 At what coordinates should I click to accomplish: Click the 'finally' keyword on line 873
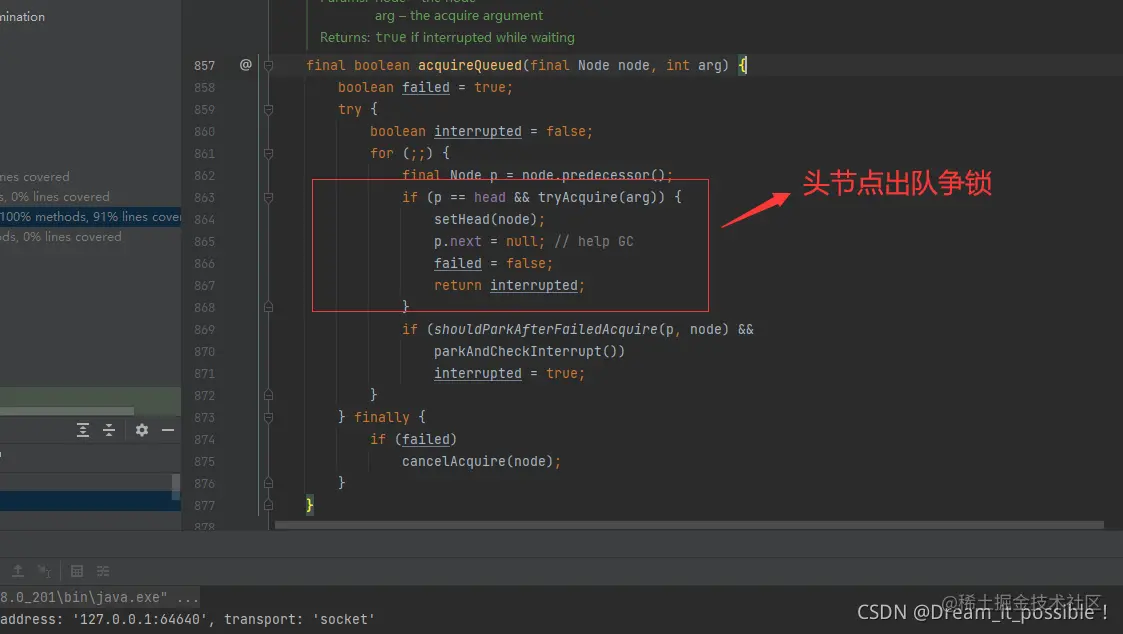click(x=382, y=418)
